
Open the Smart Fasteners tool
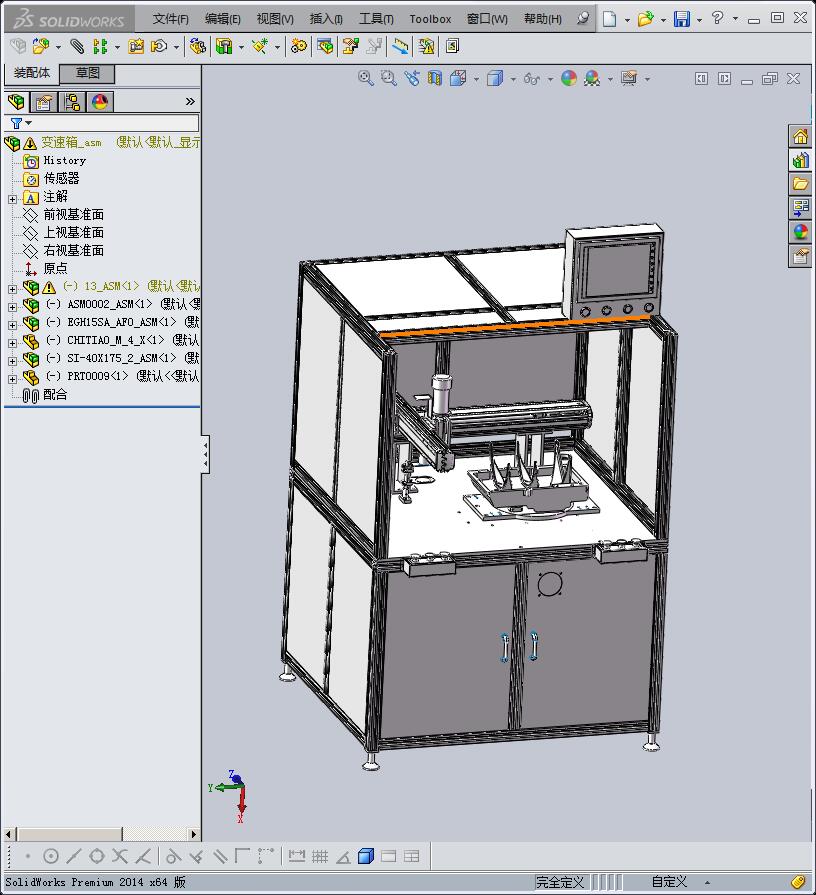click(136, 46)
